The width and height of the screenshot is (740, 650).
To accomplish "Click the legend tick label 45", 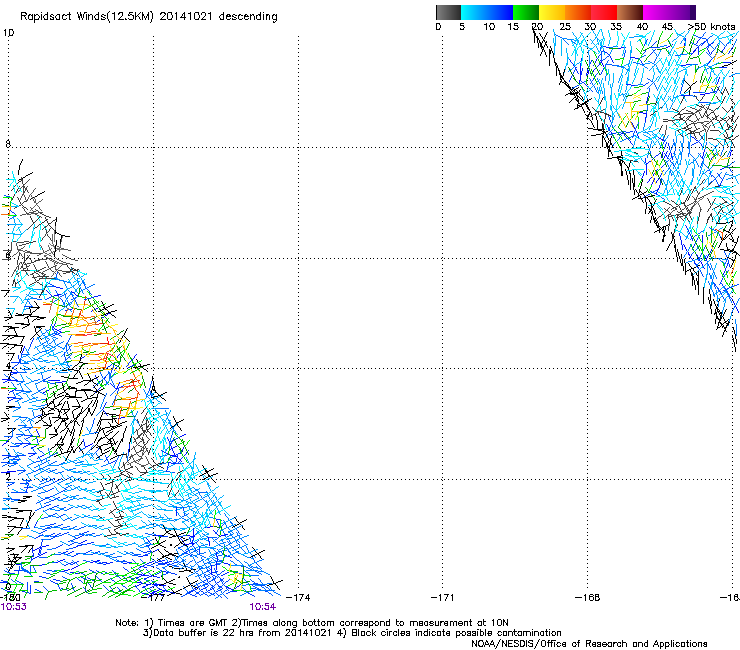I will [667, 27].
